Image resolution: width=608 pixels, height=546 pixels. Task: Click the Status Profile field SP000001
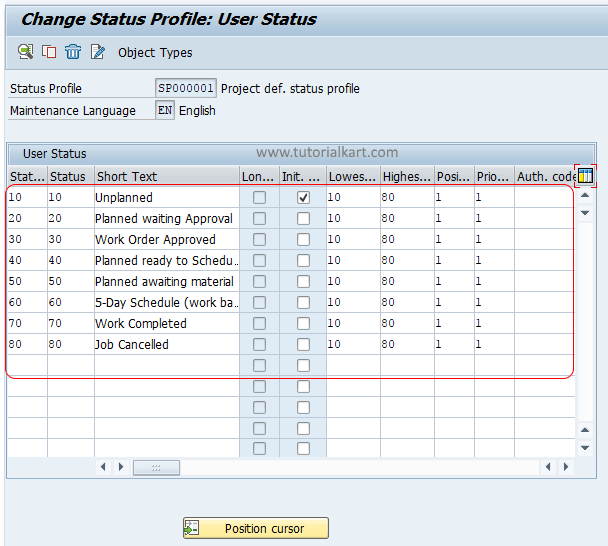click(186, 88)
